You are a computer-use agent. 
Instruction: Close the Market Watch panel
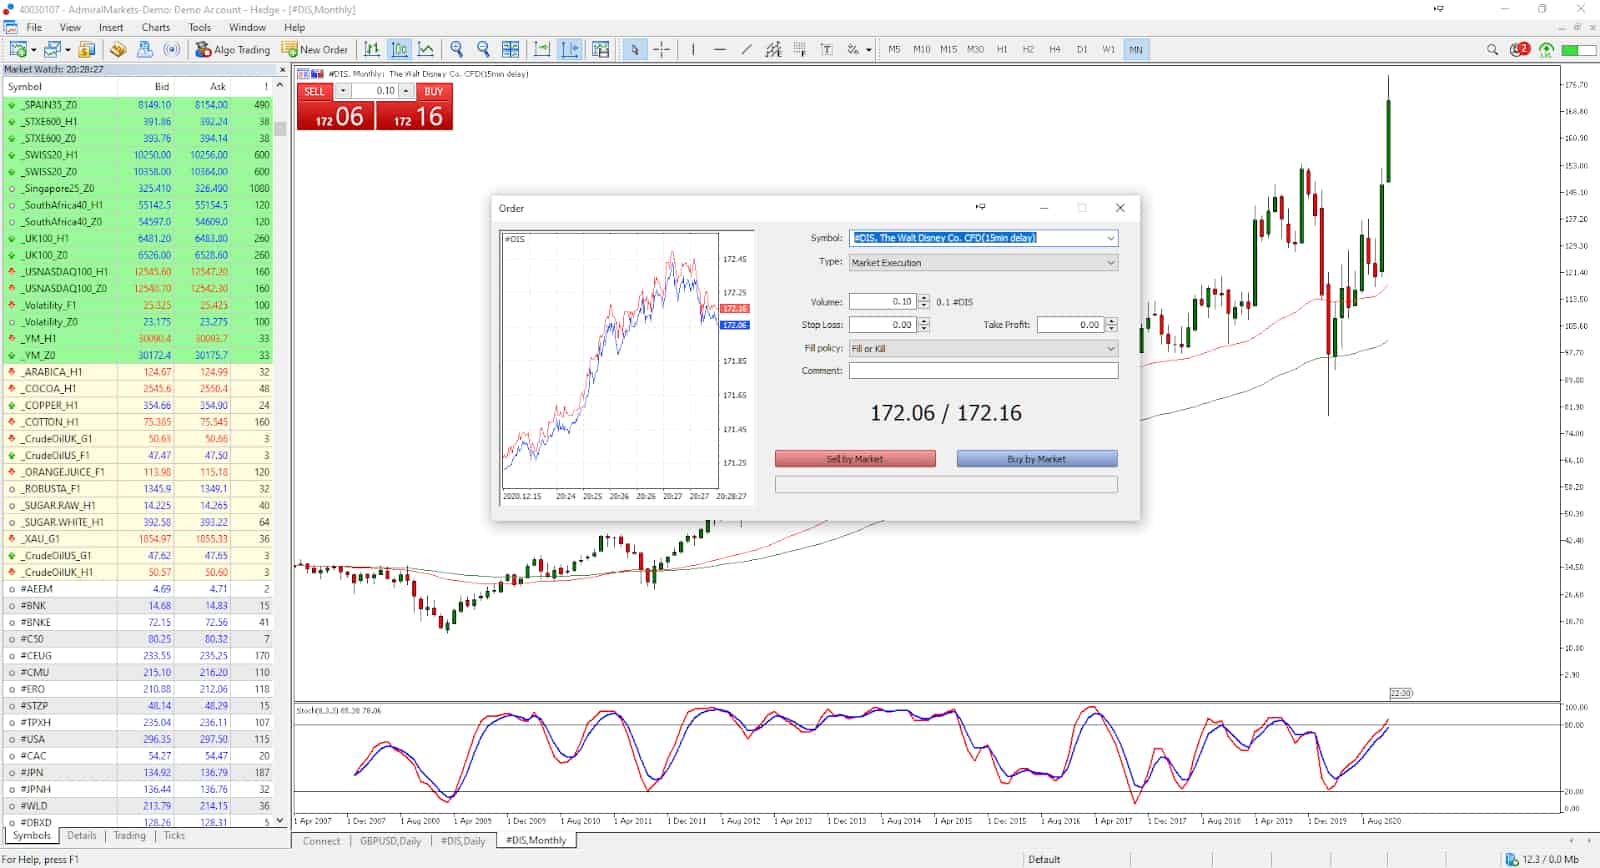point(282,70)
